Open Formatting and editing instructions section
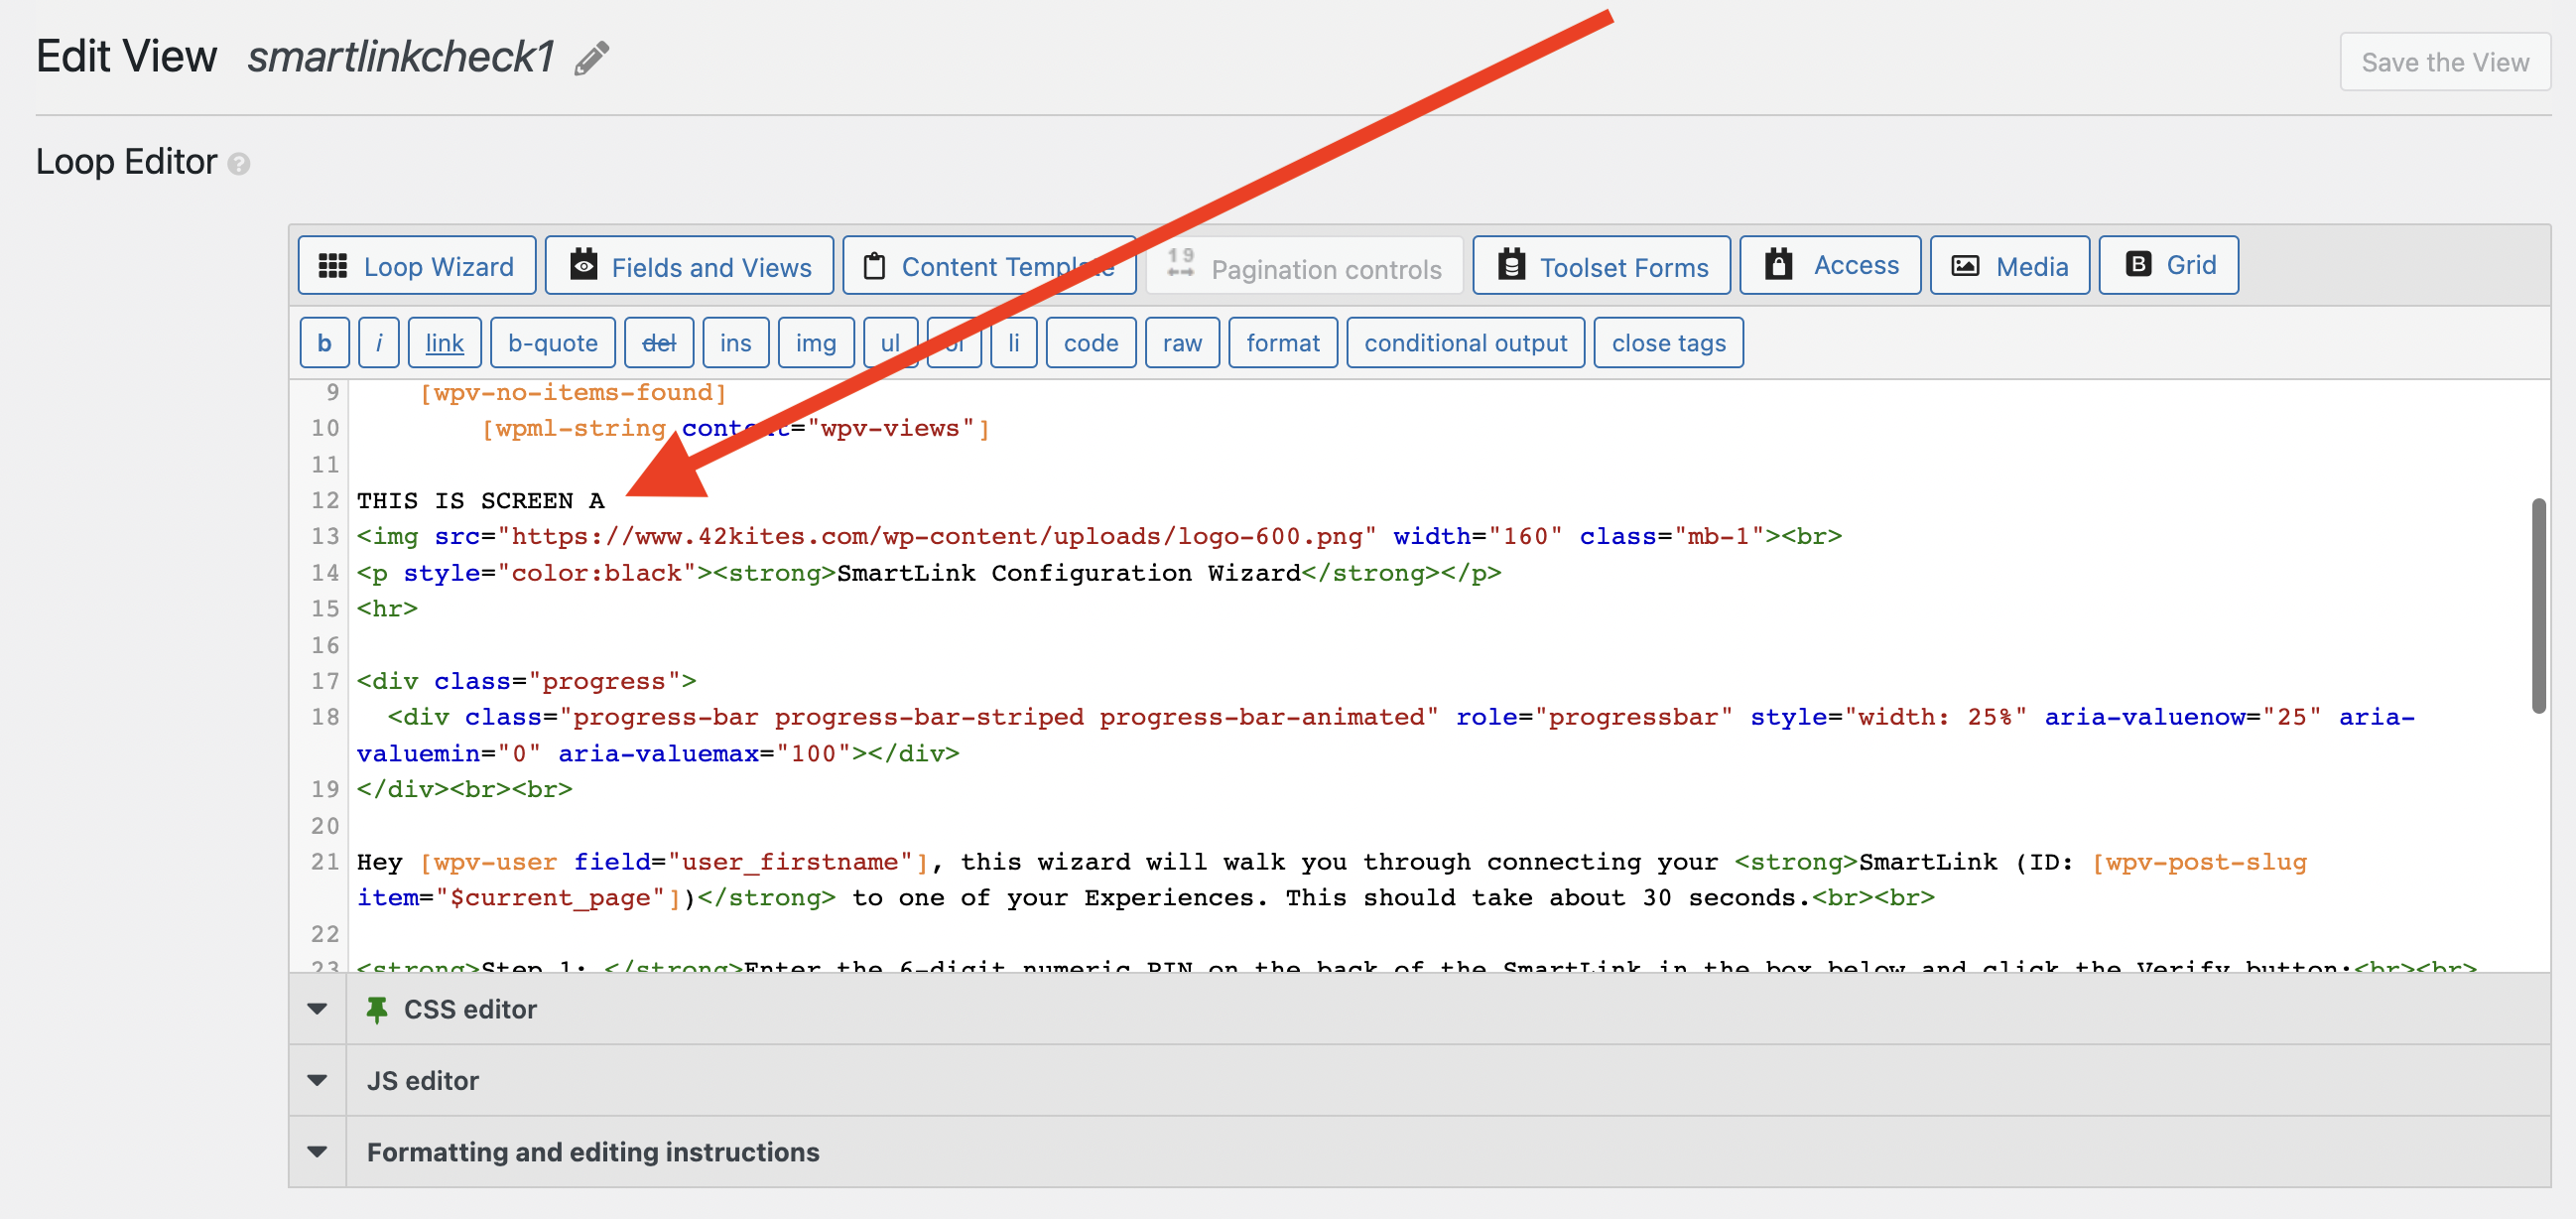 click(x=1419, y=1152)
